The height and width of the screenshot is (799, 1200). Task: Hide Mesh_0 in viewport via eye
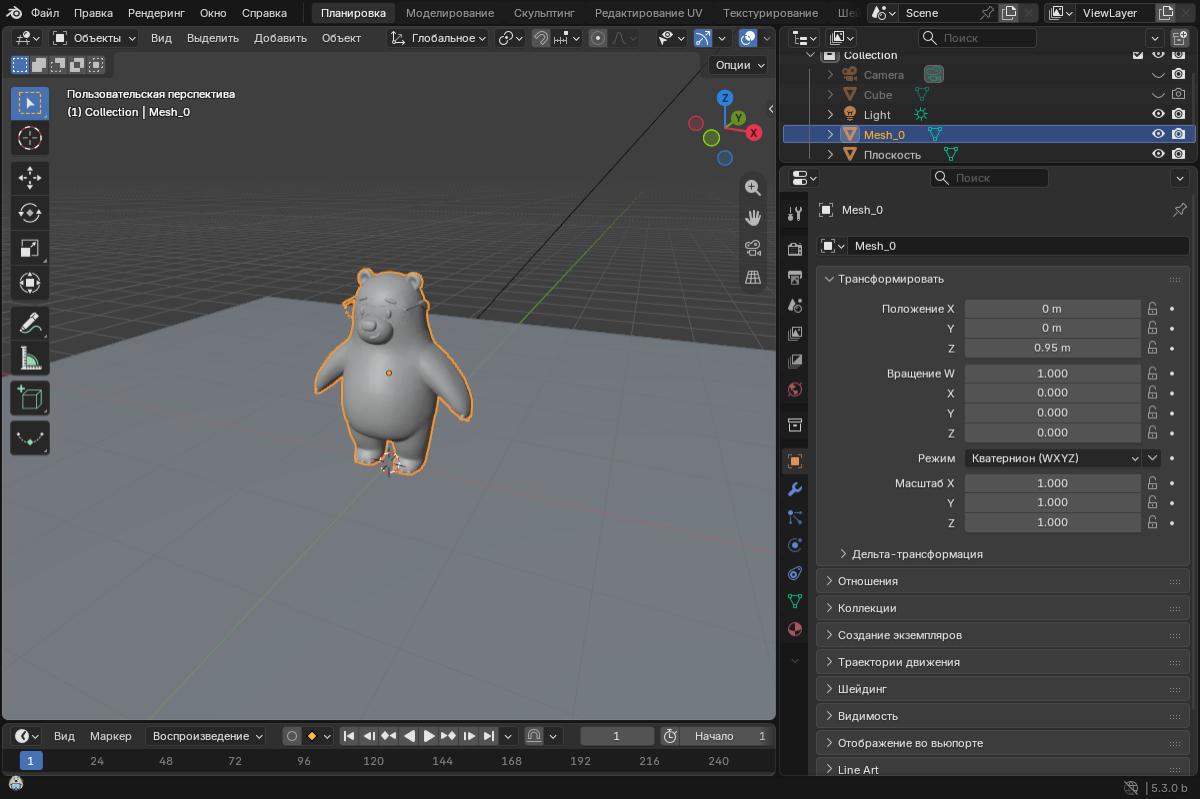pos(1158,134)
